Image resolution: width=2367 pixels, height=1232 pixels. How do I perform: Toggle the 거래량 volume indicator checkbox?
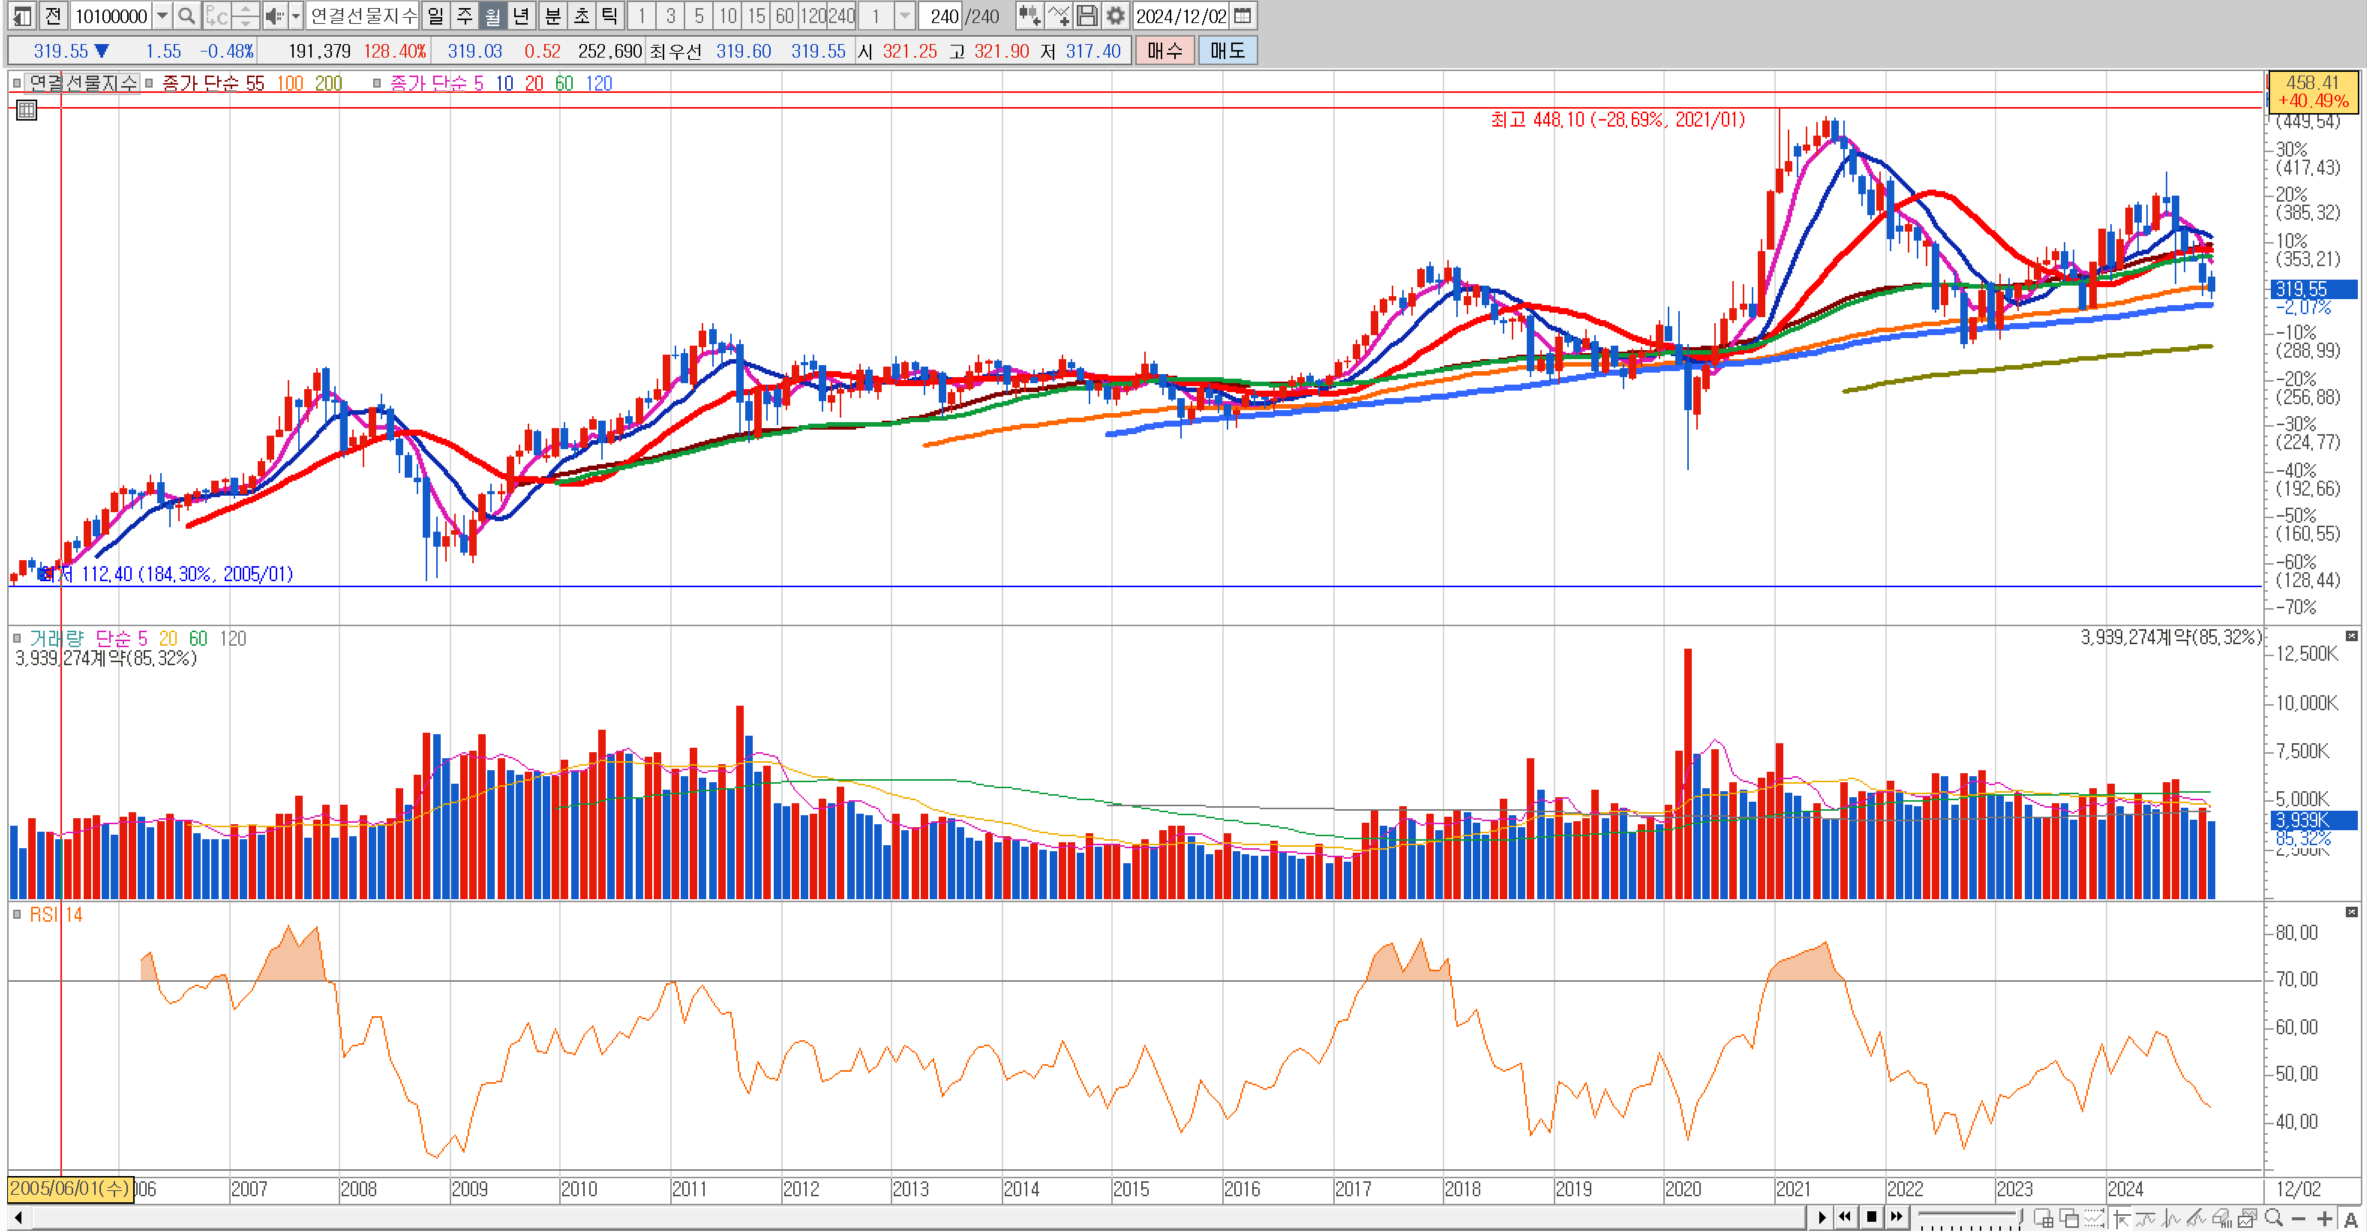17,638
